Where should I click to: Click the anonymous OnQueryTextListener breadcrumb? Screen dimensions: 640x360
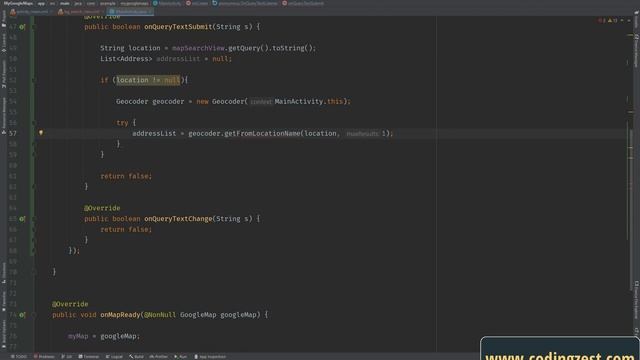tap(245, 3)
